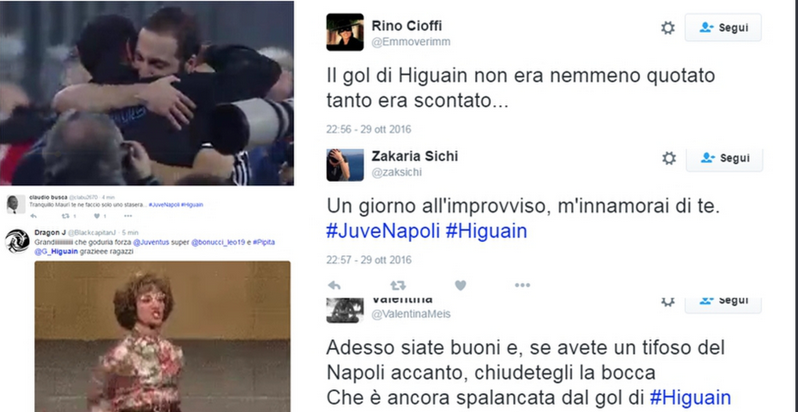Screen dimensions: 798x412
Task: Open the GIF of curly-haired woman
Action: pyautogui.click(x=162, y=337)
